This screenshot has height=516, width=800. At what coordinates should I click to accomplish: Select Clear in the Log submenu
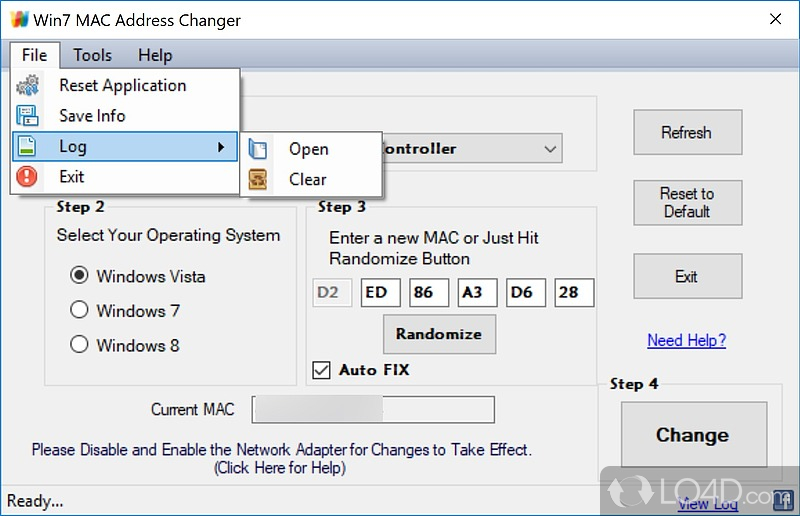click(x=311, y=180)
